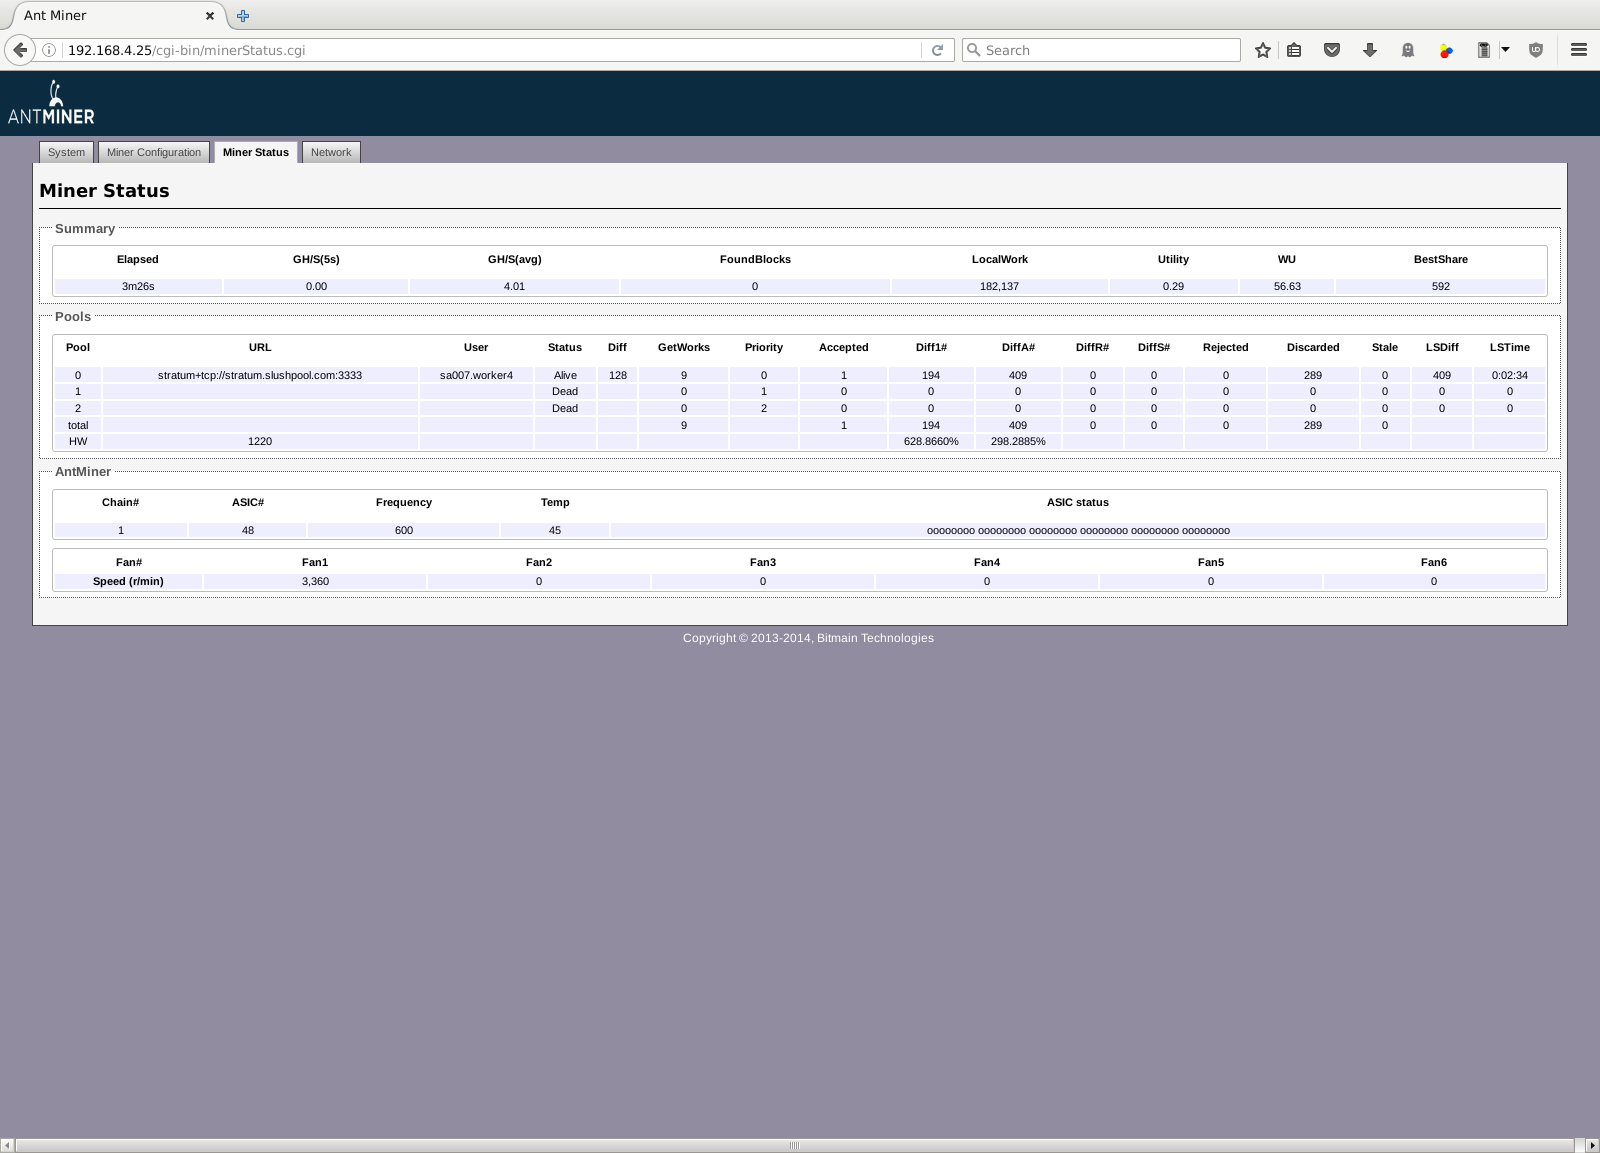Screen dimensions: 1600x1153
Task: Open the uBlock Origin shield icon
Action: click(x=1536, y=50)
